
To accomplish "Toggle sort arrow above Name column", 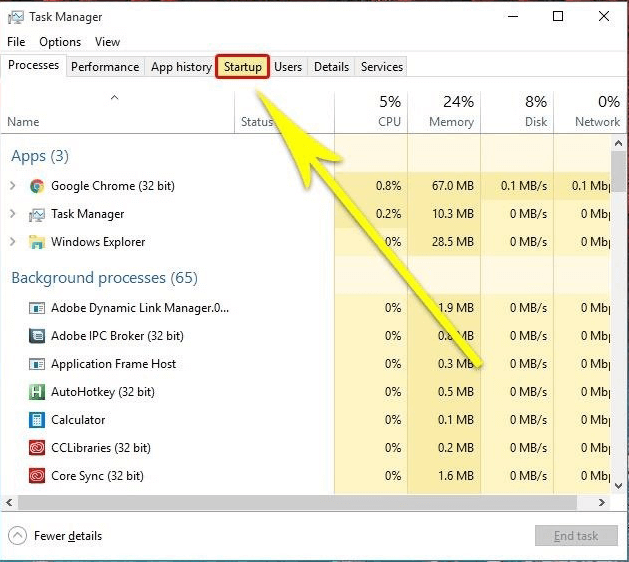I will [x=115, y=97].
